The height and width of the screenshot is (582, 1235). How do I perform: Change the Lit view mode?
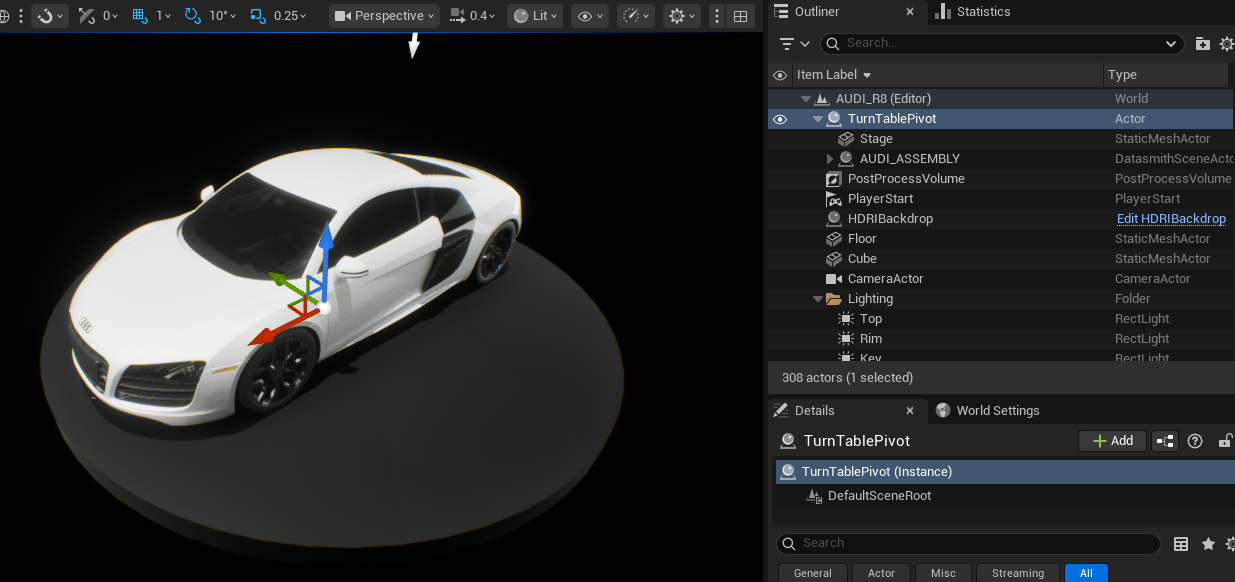[535, 16]
